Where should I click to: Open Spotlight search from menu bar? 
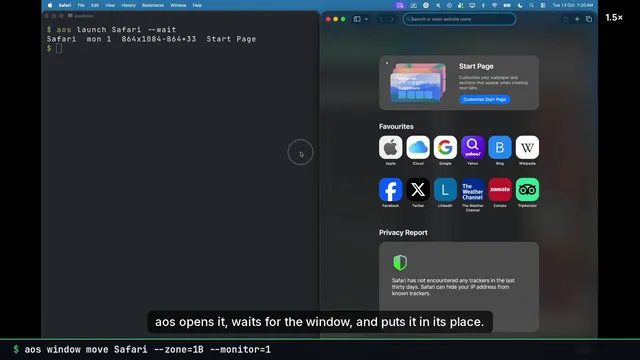click(531, 5)
